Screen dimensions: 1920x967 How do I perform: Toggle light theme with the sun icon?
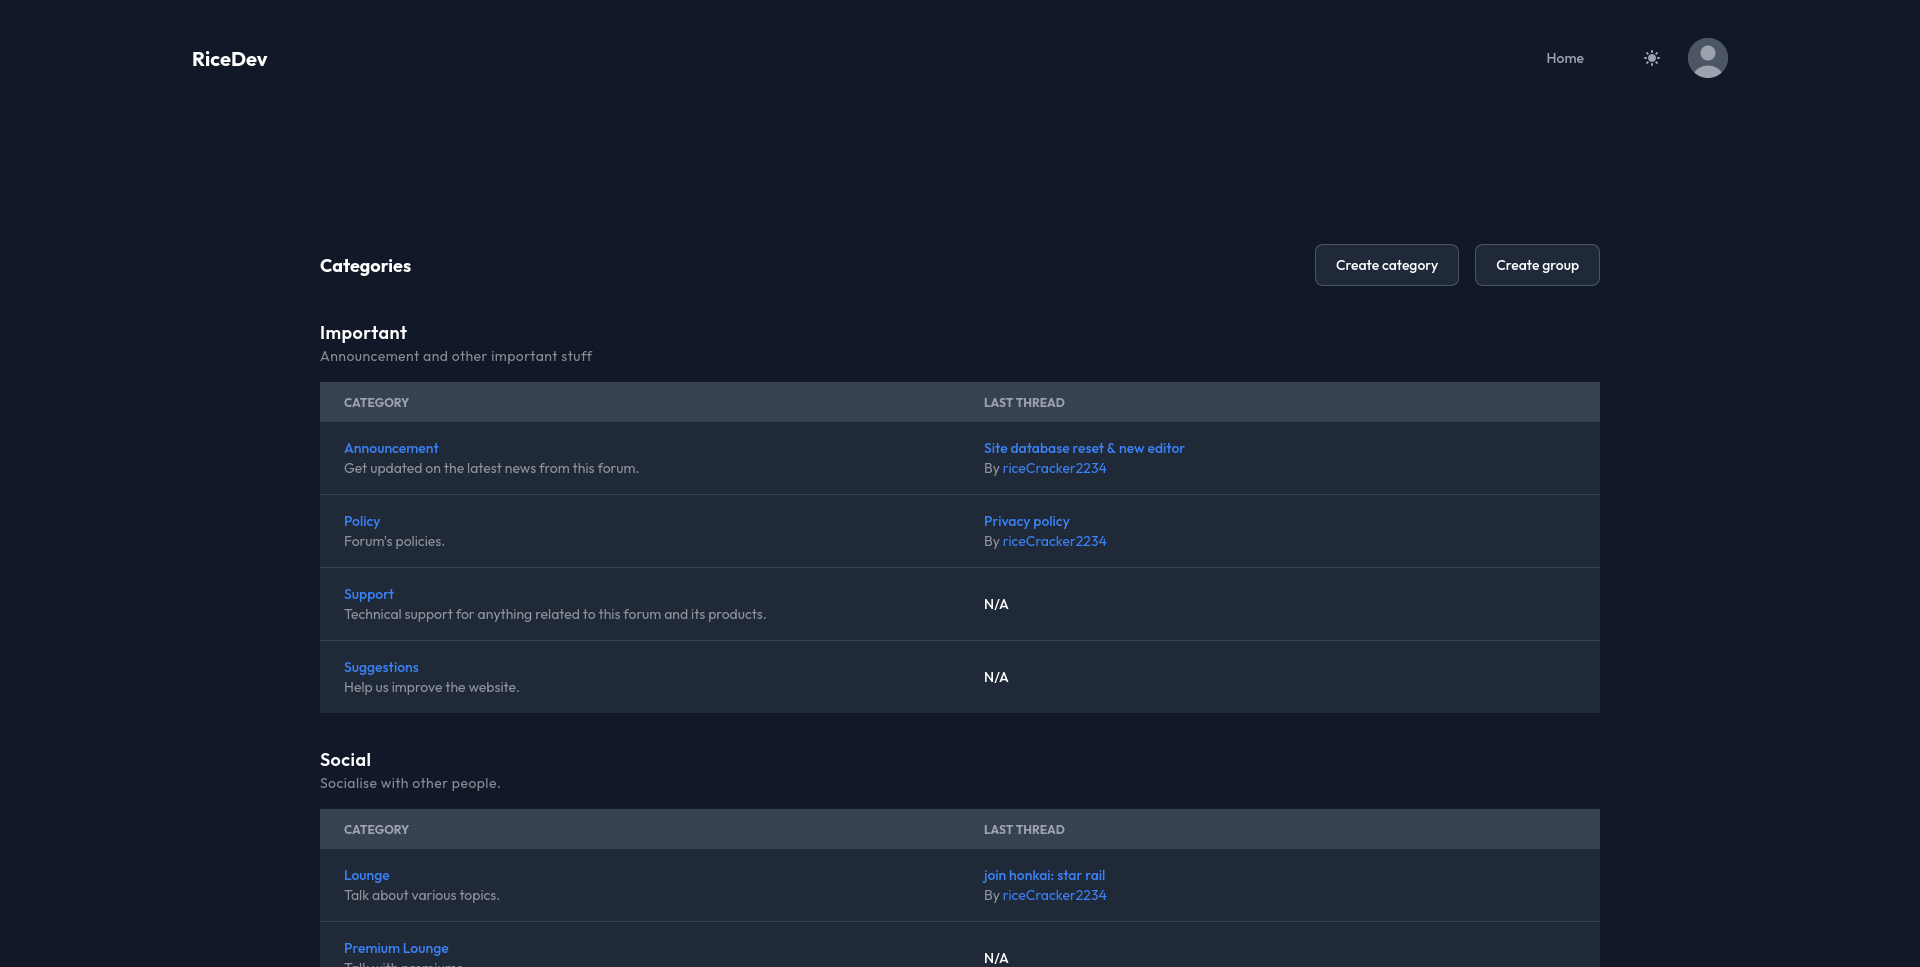click(1652, 58)
